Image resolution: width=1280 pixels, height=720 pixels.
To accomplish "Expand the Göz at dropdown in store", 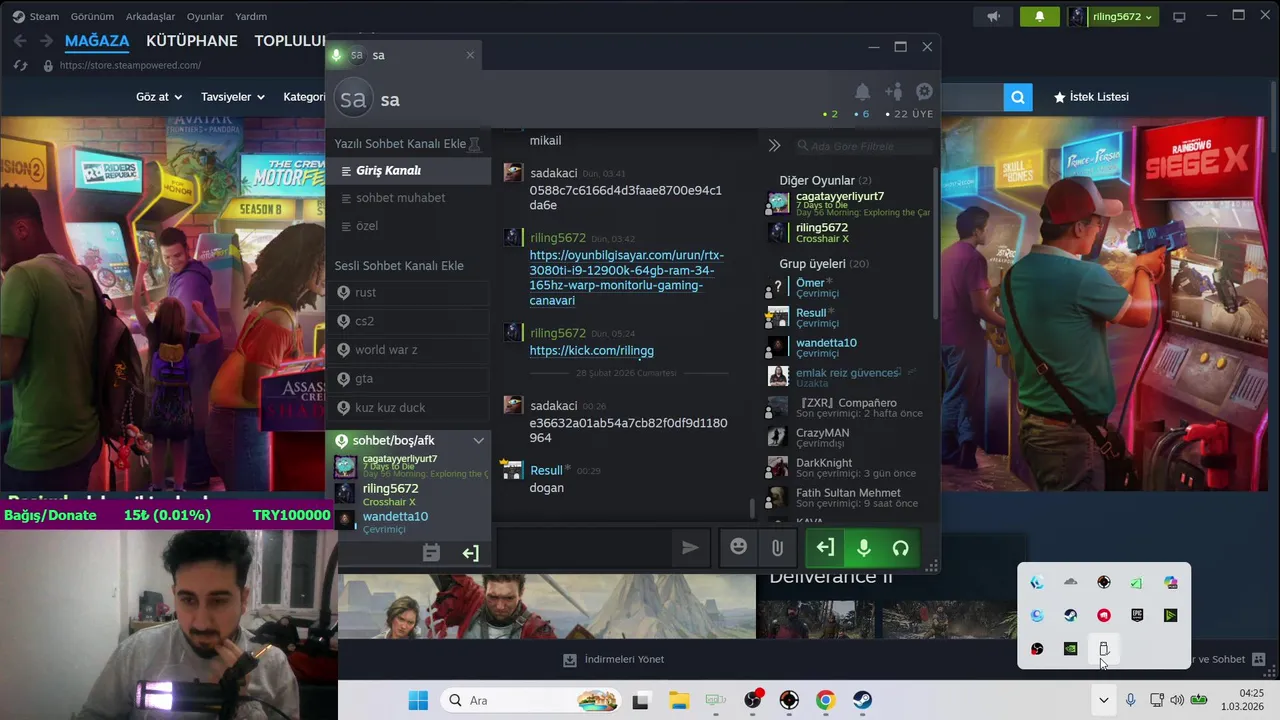I will tap(159, 97).
